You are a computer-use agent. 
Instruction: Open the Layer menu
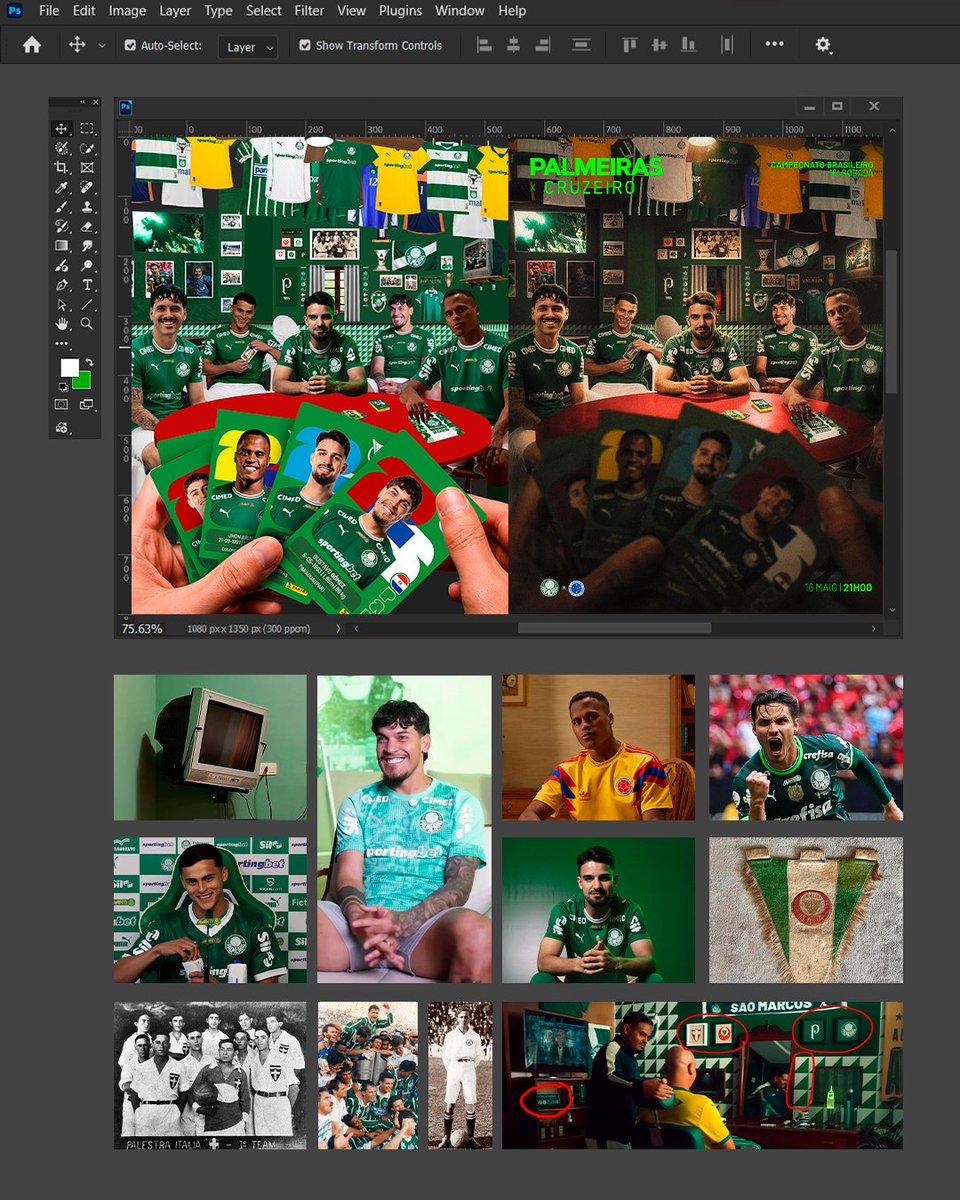(x=175, y=10)
